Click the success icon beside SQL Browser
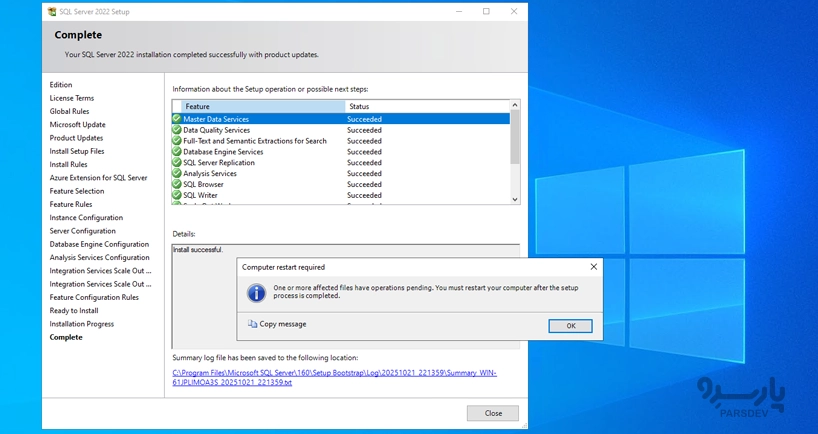 click(177, 185)
